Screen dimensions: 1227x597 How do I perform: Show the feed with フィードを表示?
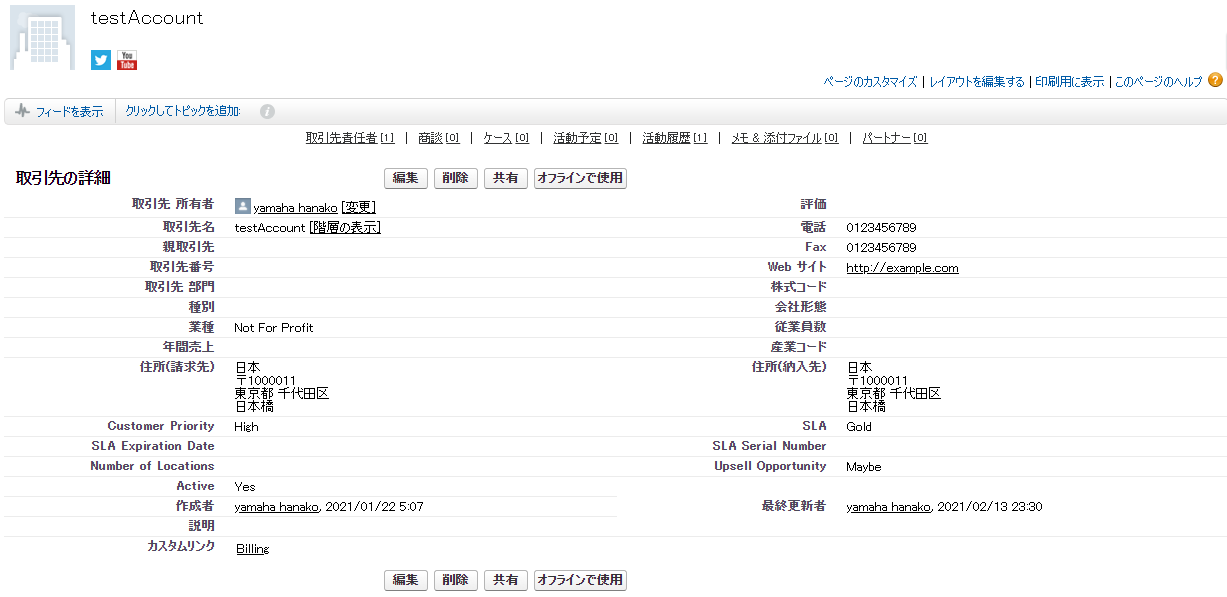coord(69,112)
